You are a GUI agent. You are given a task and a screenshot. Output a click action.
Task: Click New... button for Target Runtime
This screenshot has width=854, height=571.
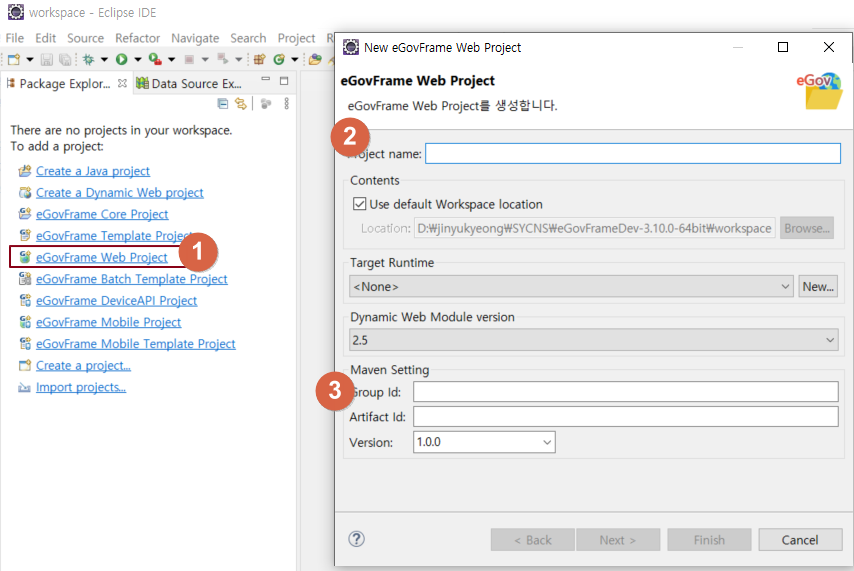pos(818,287)
